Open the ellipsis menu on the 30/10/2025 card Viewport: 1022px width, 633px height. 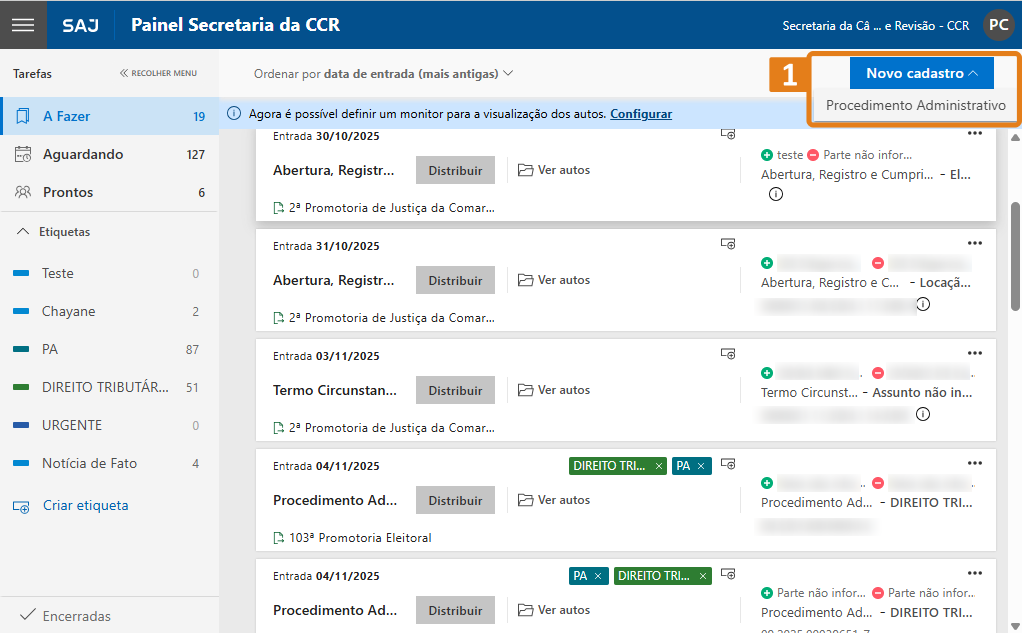[x=975, y=133]
